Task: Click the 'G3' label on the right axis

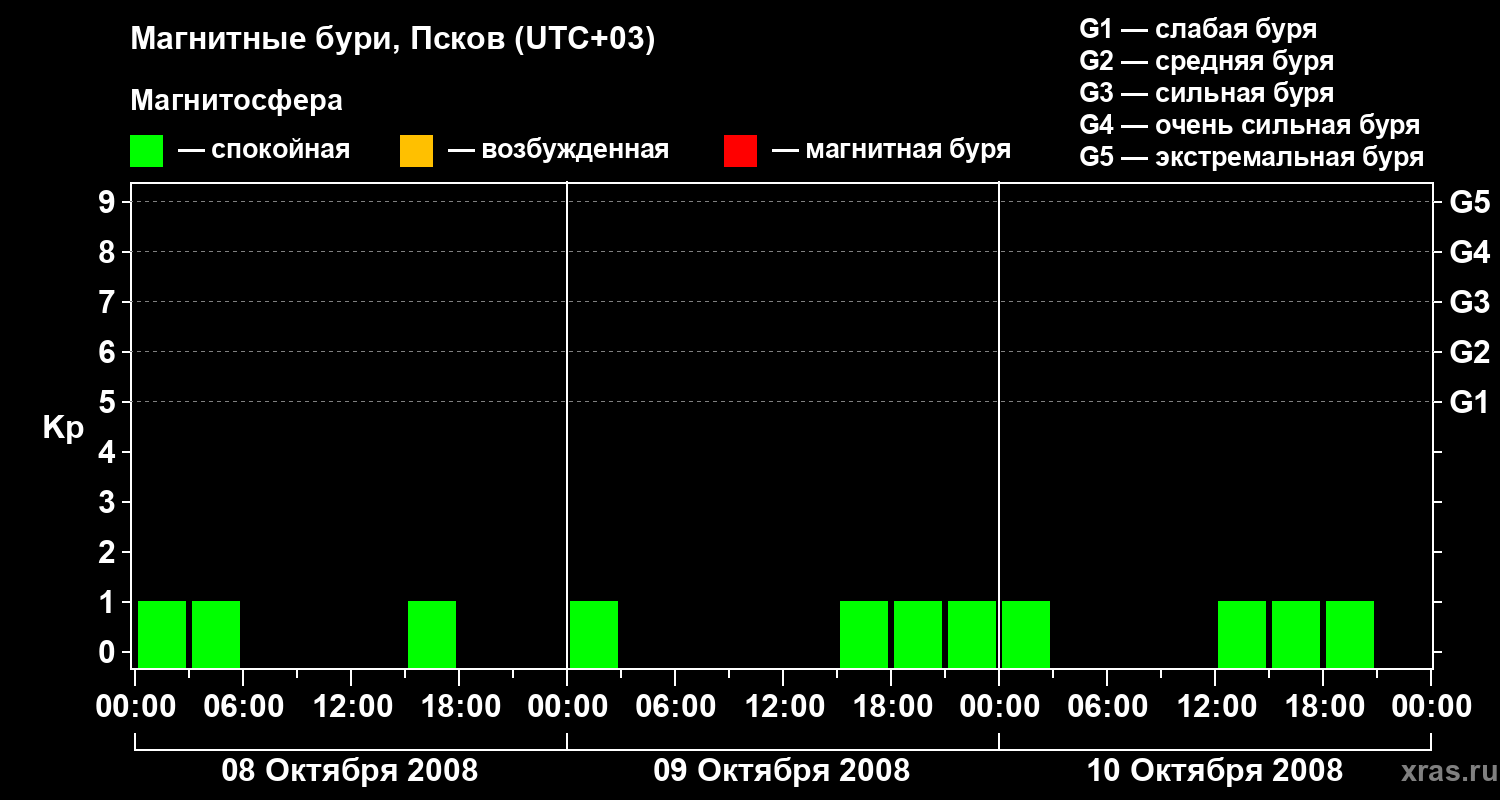Action: [1470, 302]
